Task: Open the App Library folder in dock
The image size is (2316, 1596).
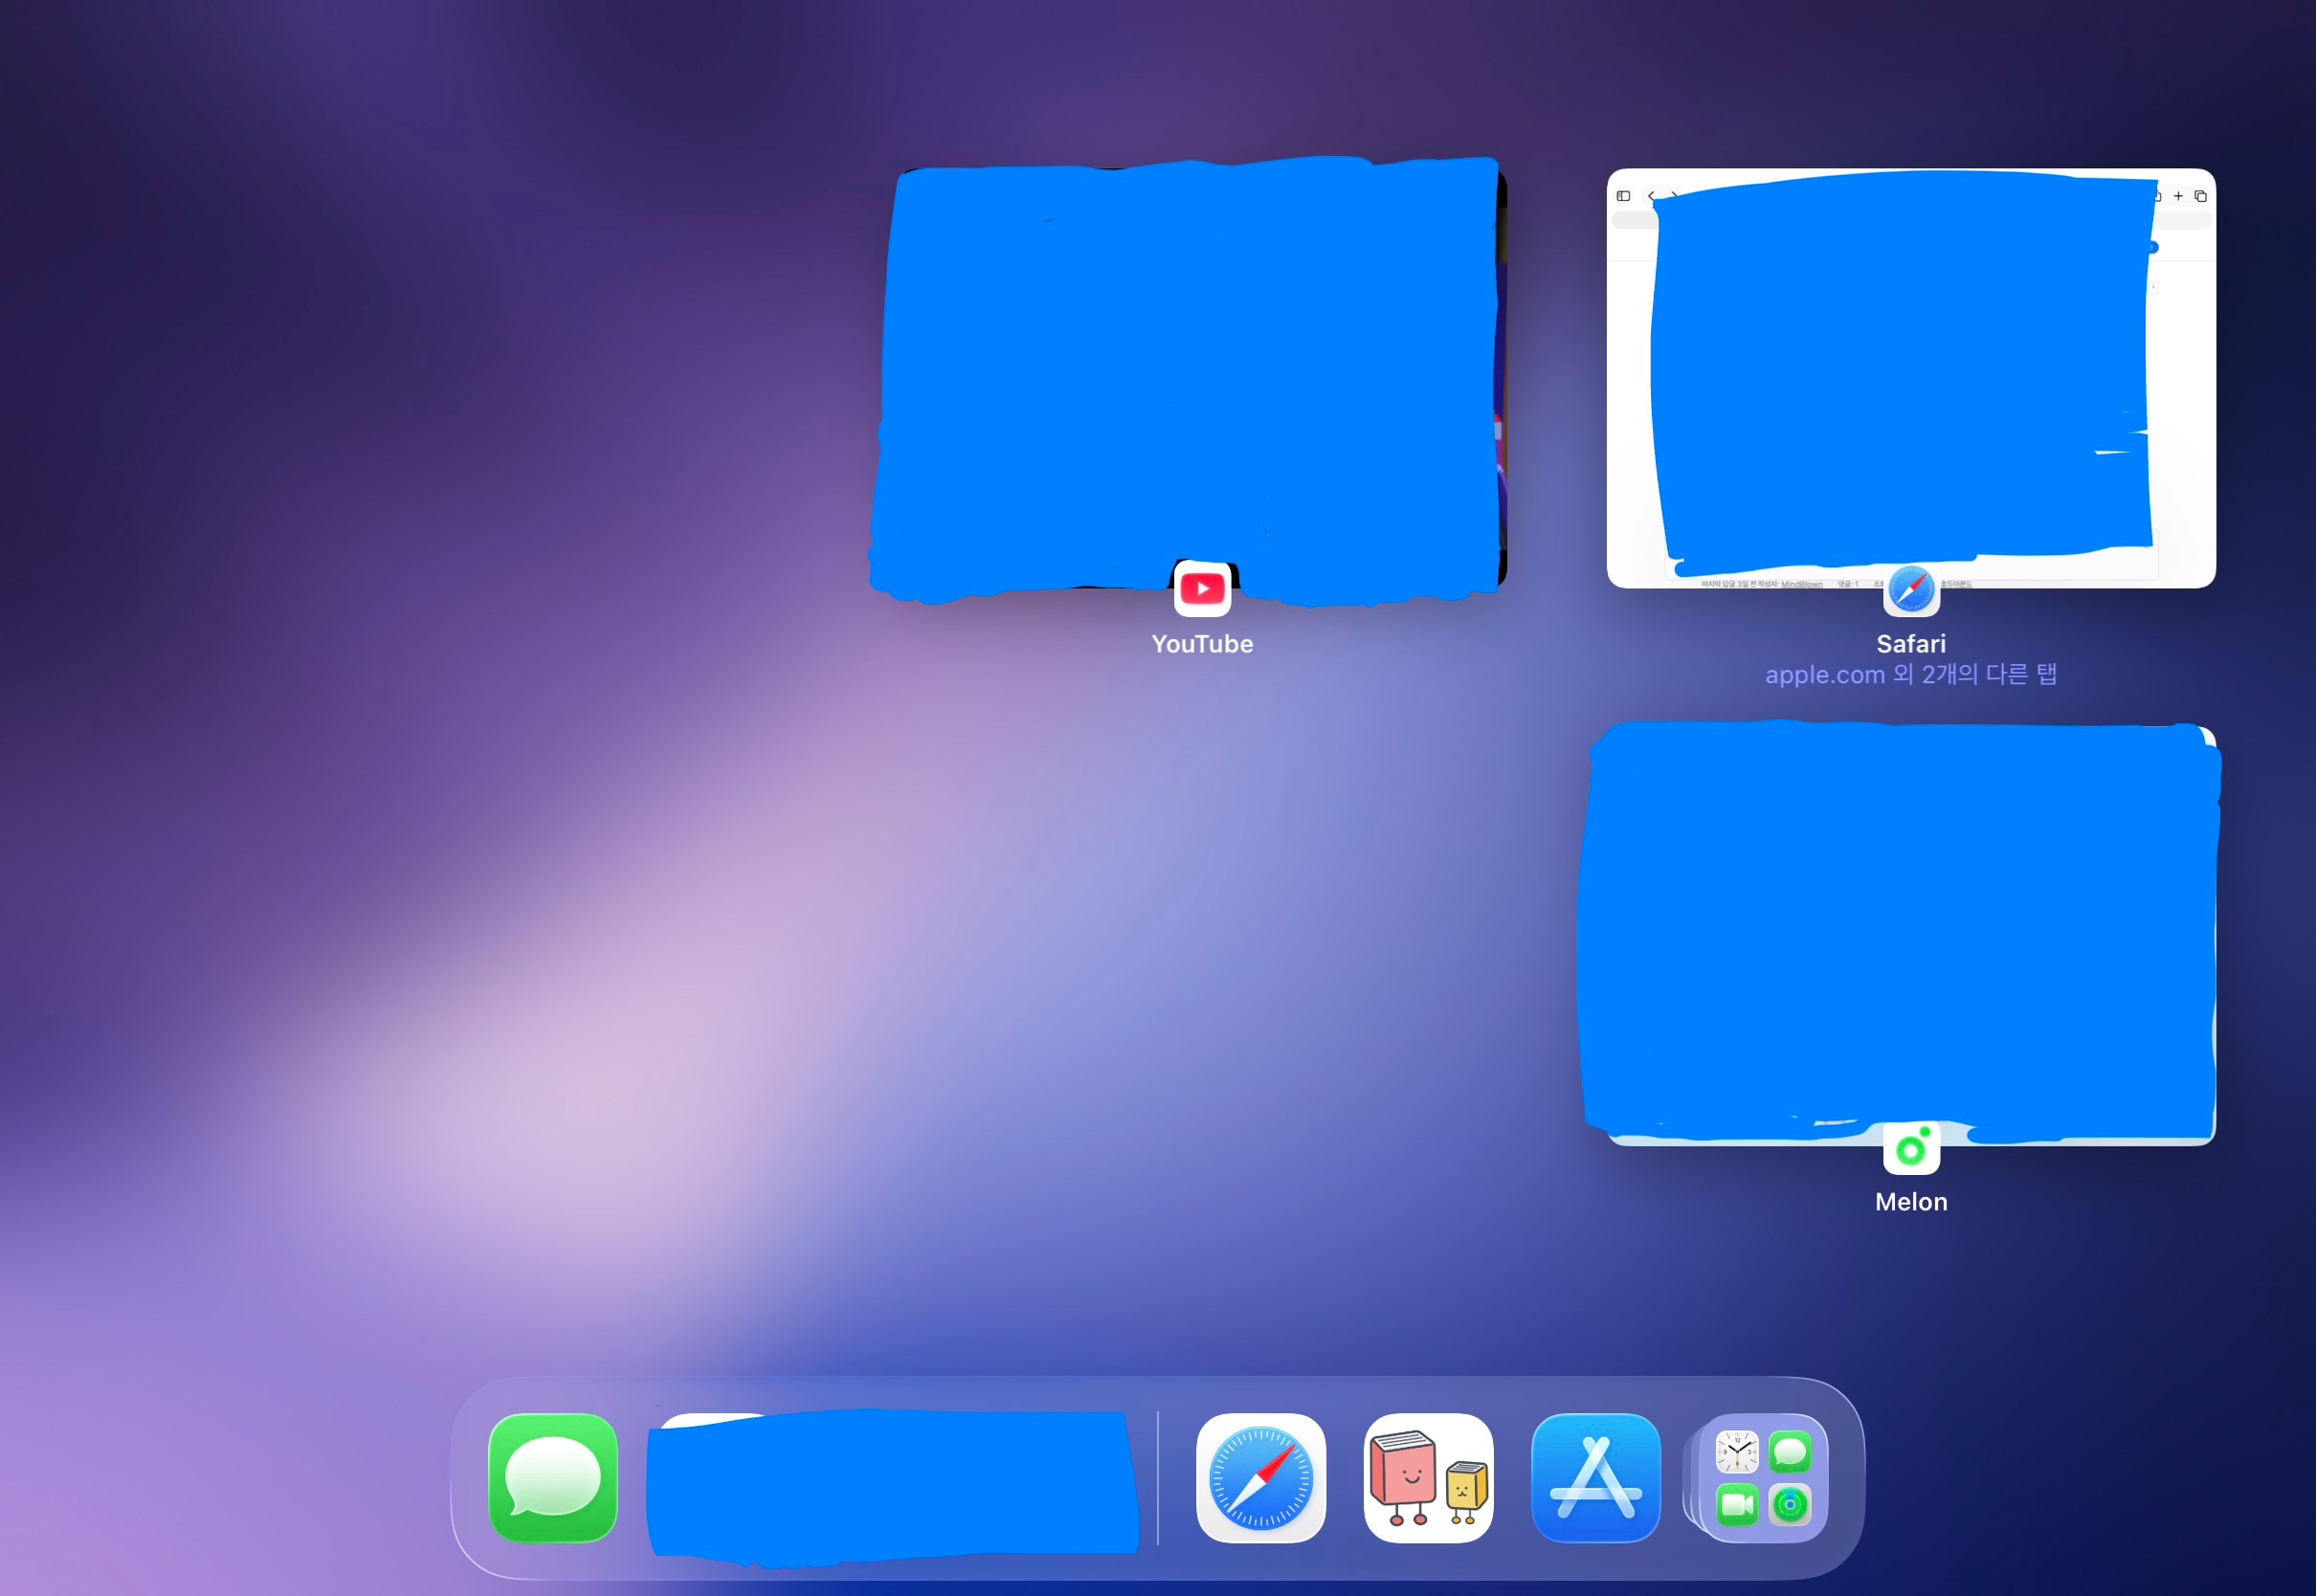Action: [x=1762, y=1477]
